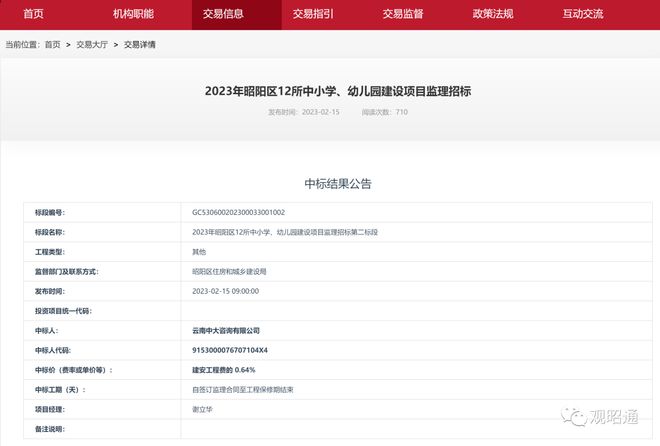Click the 交易详情 breadcrumb item
This screenshot has width=660, height=446.
point(139,45)
